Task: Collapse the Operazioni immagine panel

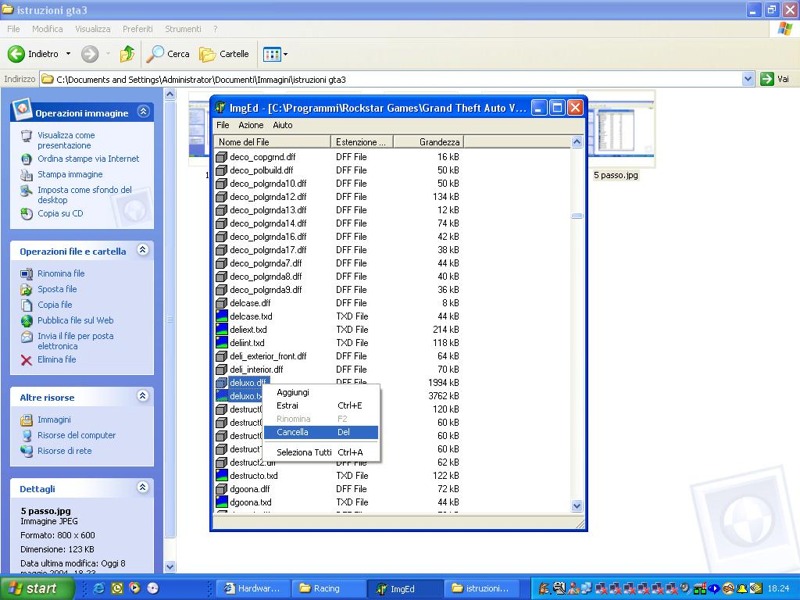Action: click(143, 112)
